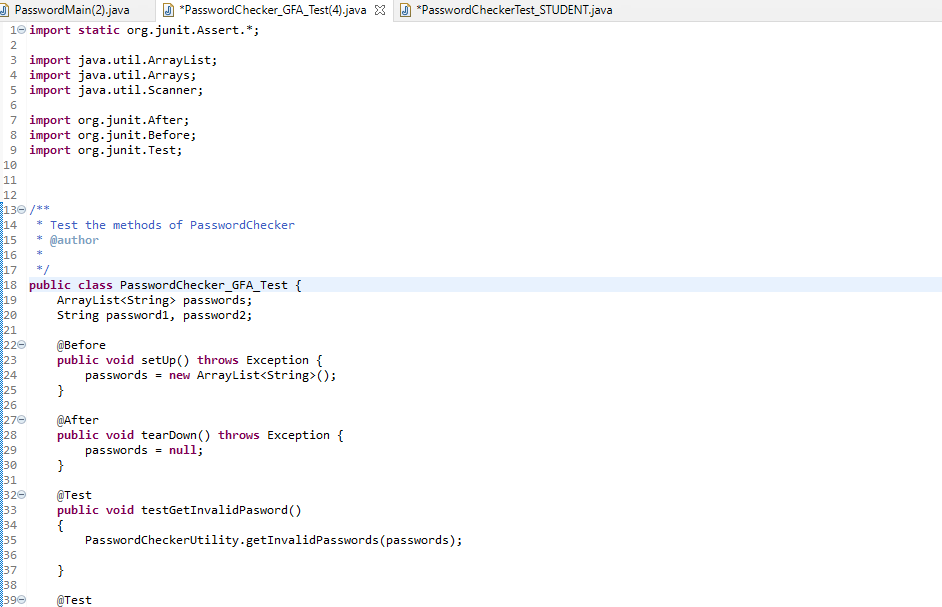Collapse the @After tearDown fold at line 27
Viewport: 942px width, 607px height.
click(22, 419)
